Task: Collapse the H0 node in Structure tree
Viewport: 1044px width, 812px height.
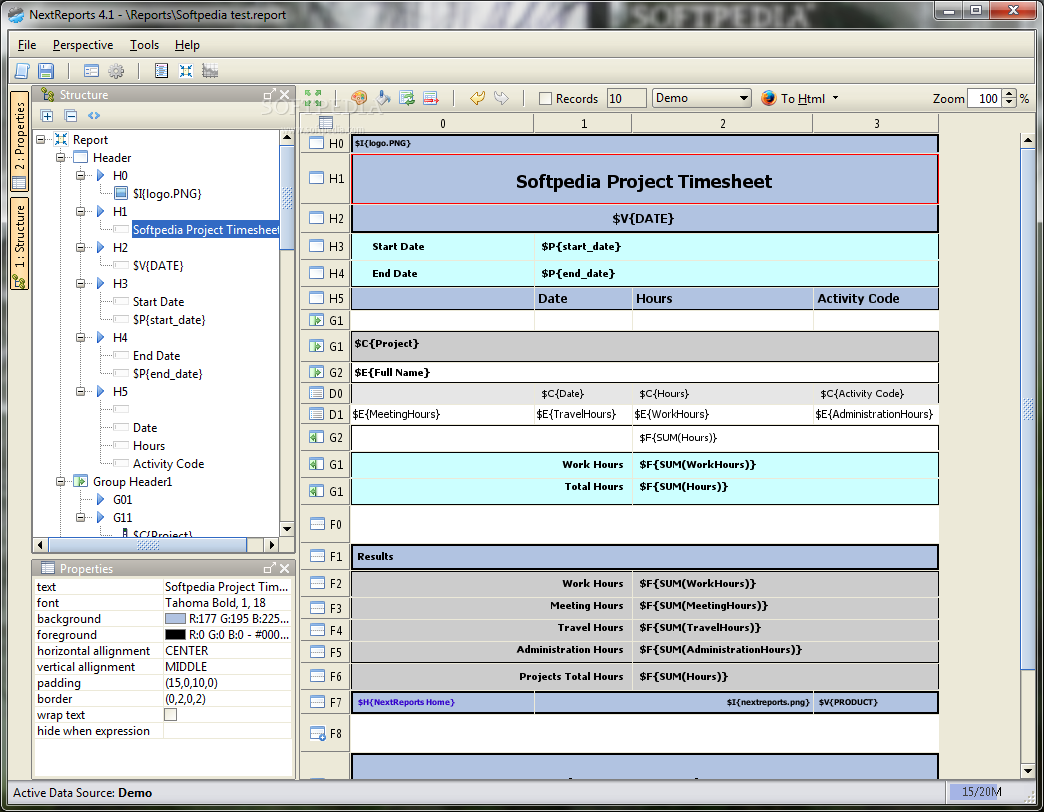Action: 81,175
